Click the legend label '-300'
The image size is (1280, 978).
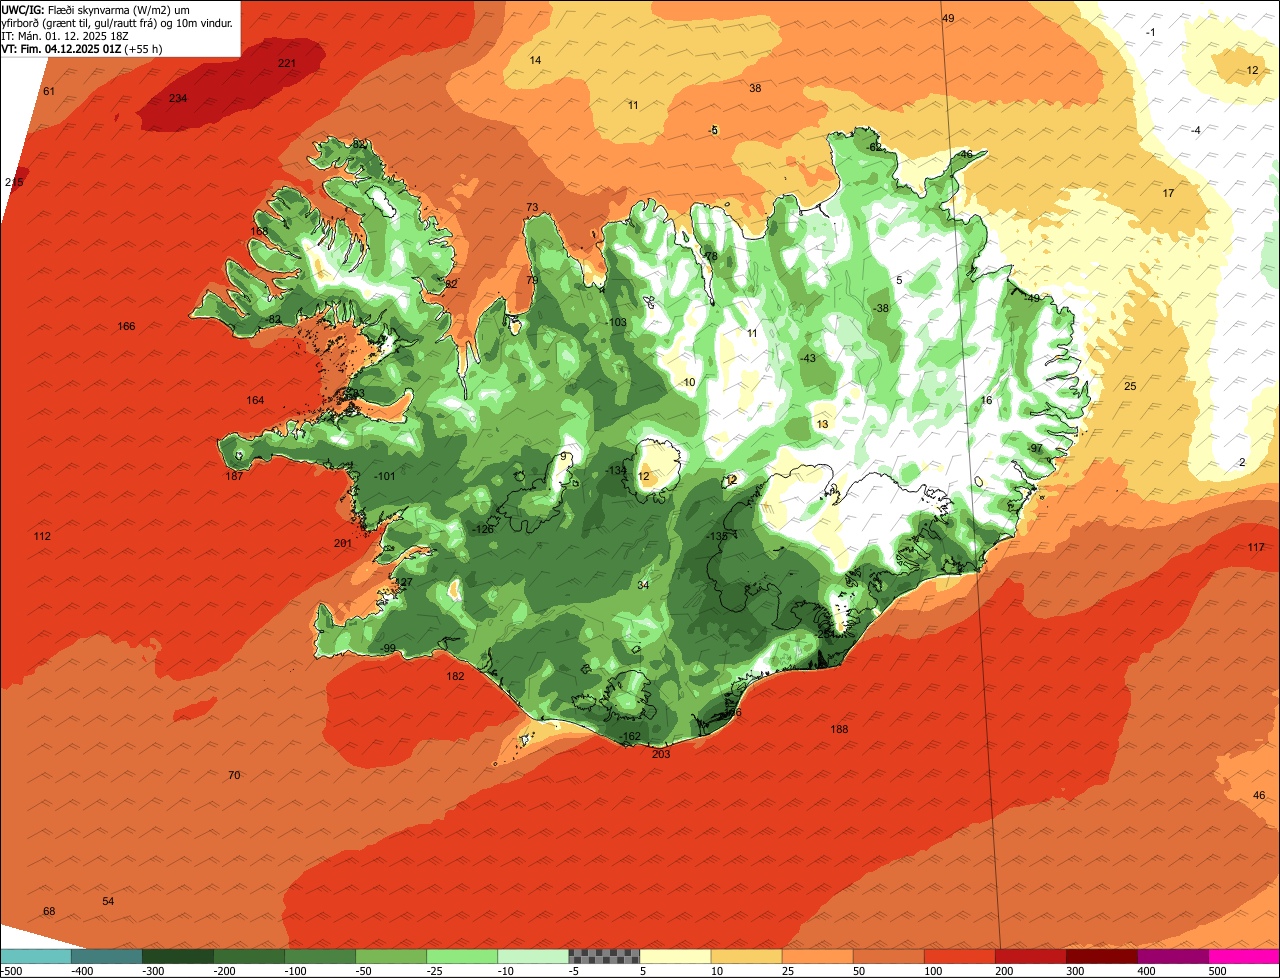(154, 971)
